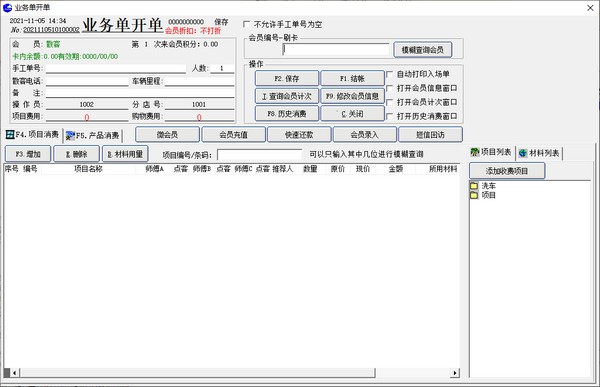
Task: Toggle 自动打印入场单 checkbox
Action: pyautogui.click(x=390, y=74)
